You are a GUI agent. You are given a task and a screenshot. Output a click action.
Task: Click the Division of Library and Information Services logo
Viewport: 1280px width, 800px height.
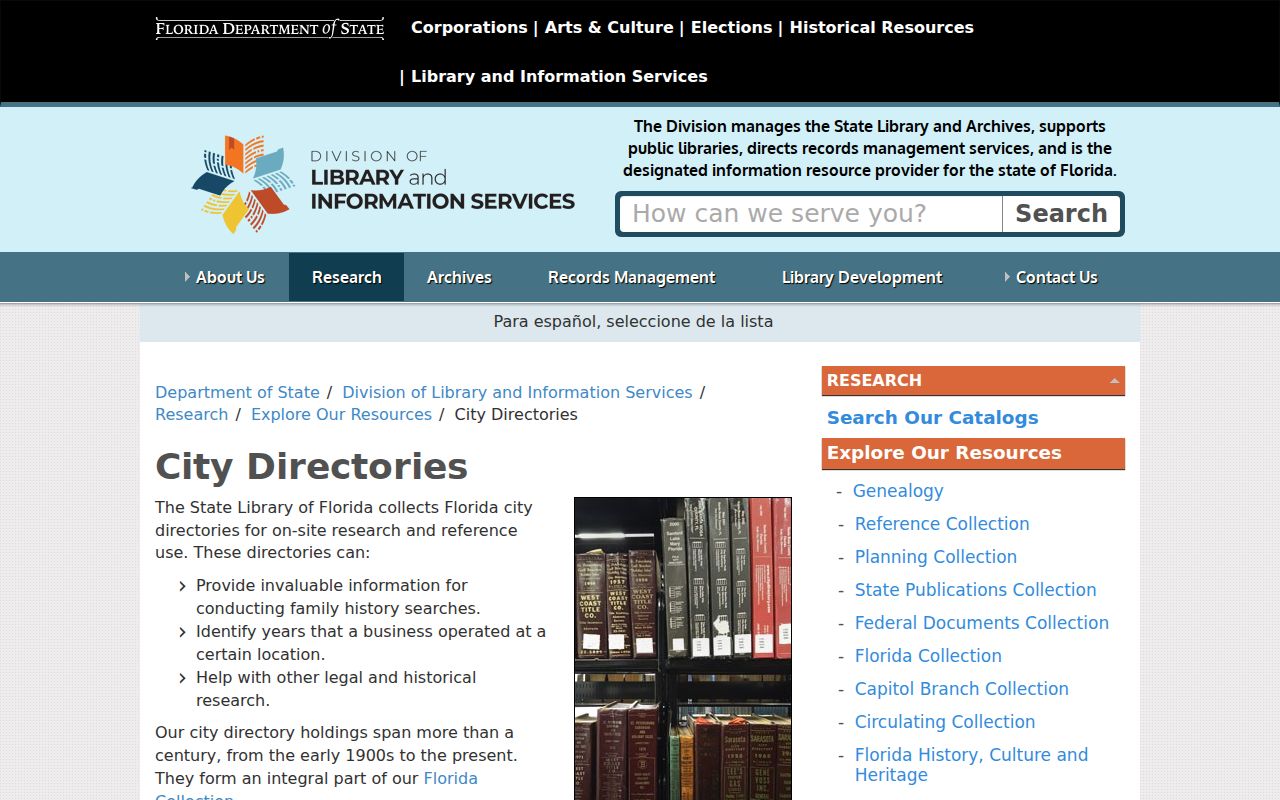pyautogui.click(x=383, y=184)
